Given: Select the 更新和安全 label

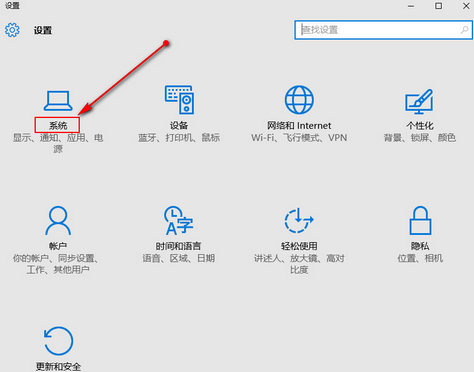Looking at the screenshot, I should click(x=58, y=367).
